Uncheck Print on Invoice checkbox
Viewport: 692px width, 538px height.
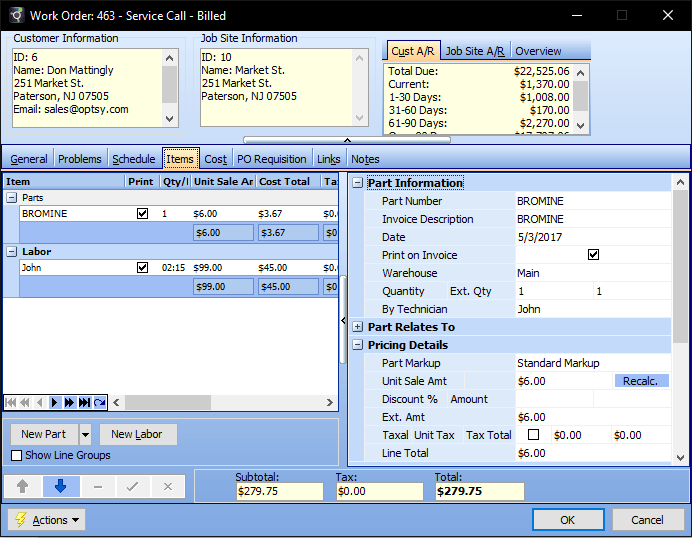pyautogui.click(x=593, y=255)
